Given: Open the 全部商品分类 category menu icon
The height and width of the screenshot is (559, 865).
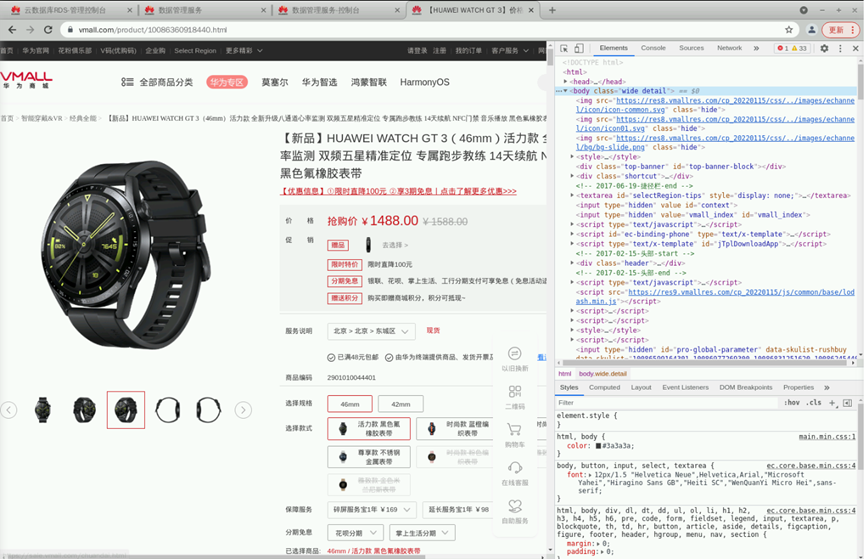Looking at the screenshot, I should [x=127, y=82].
